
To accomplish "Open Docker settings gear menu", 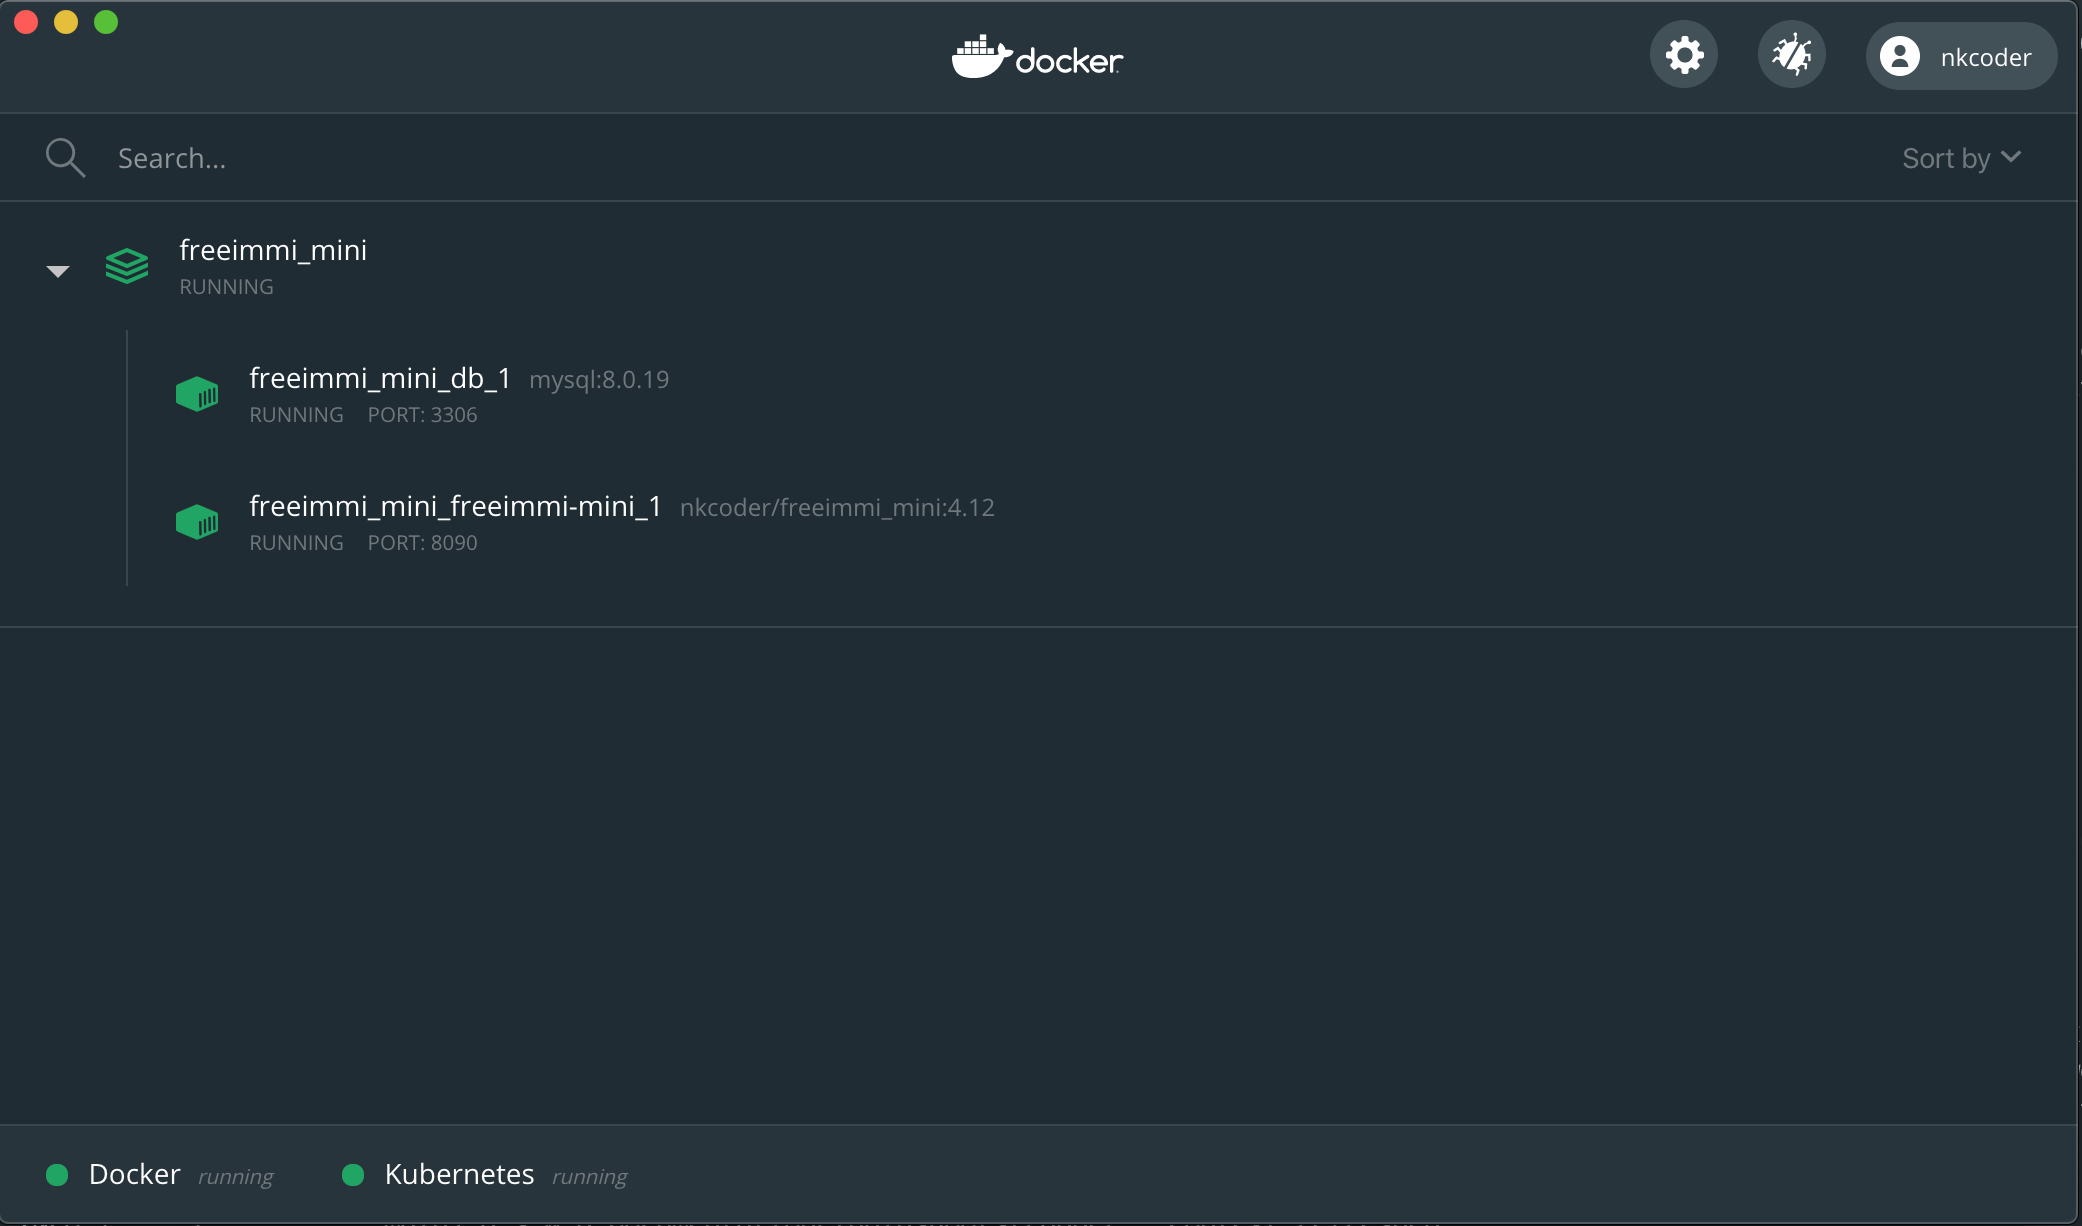I will 1685,55.
